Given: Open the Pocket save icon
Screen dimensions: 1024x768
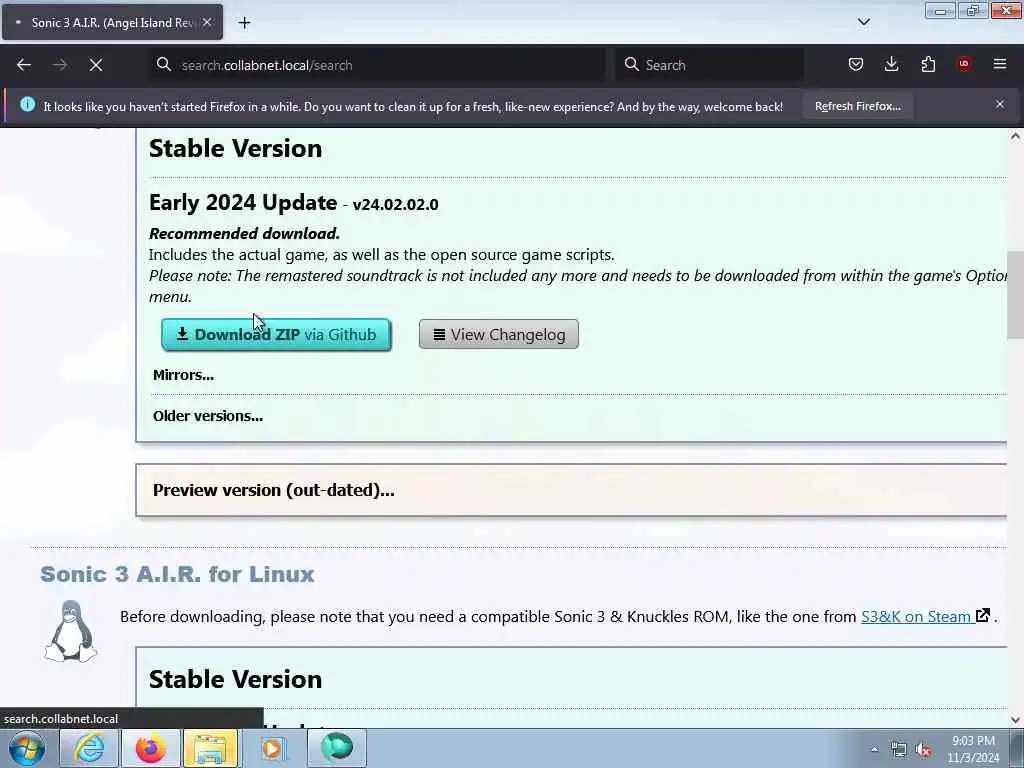Looking at the screenshot, I should click(856, 64).
